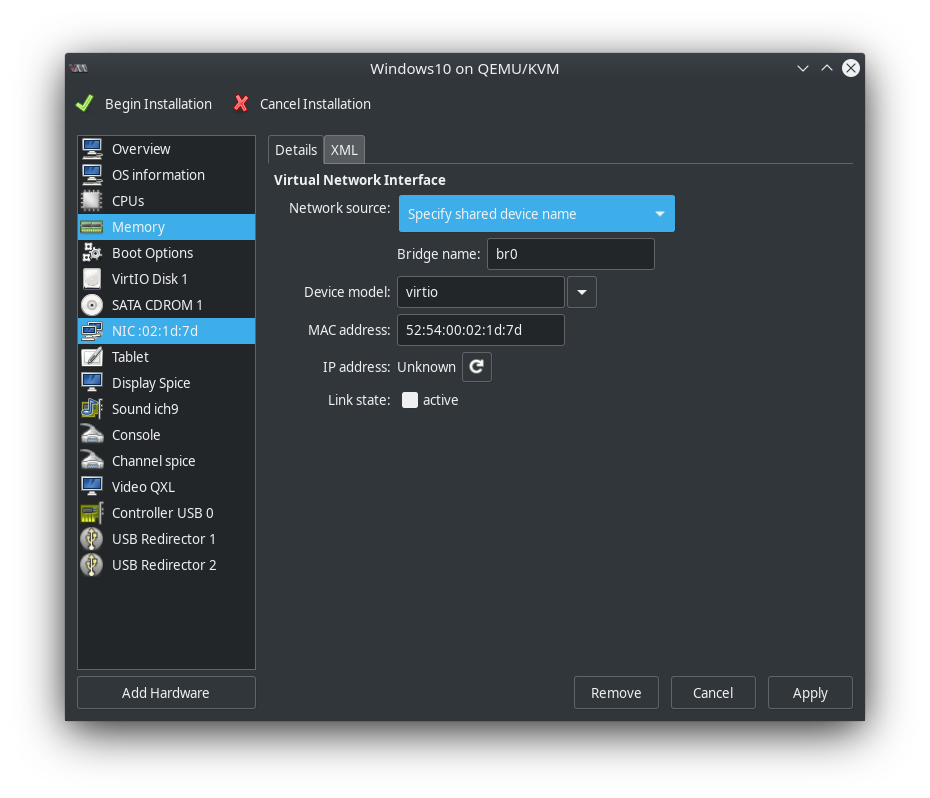Select the Controller USB 0 card icon
This screenshot has width=930, height=798.
(x=92, y=513)
